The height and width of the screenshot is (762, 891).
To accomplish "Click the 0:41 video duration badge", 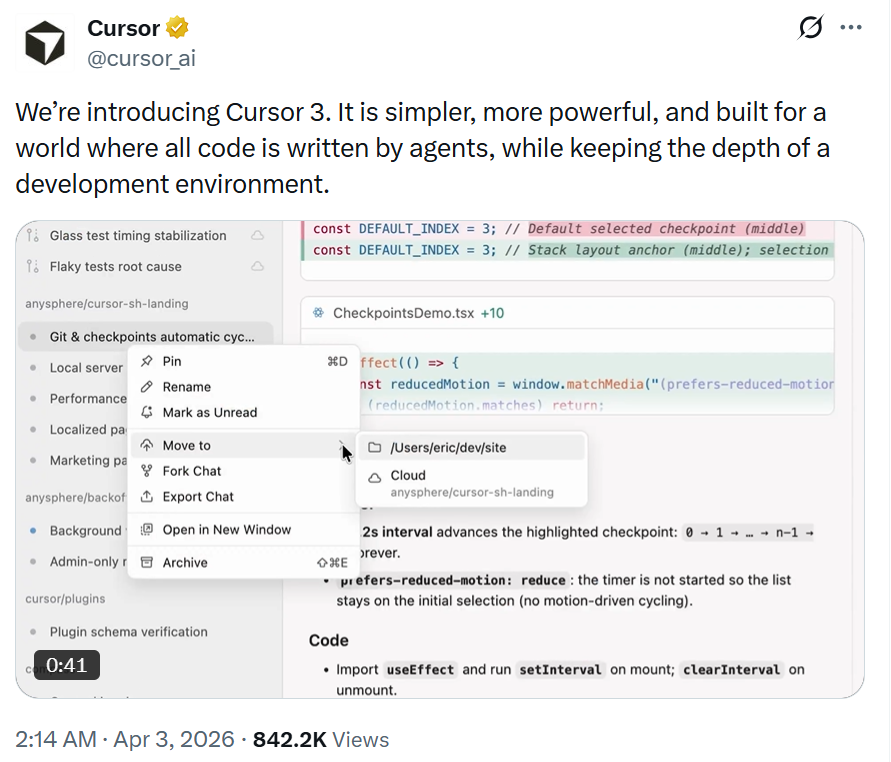I will pos(67,664).
